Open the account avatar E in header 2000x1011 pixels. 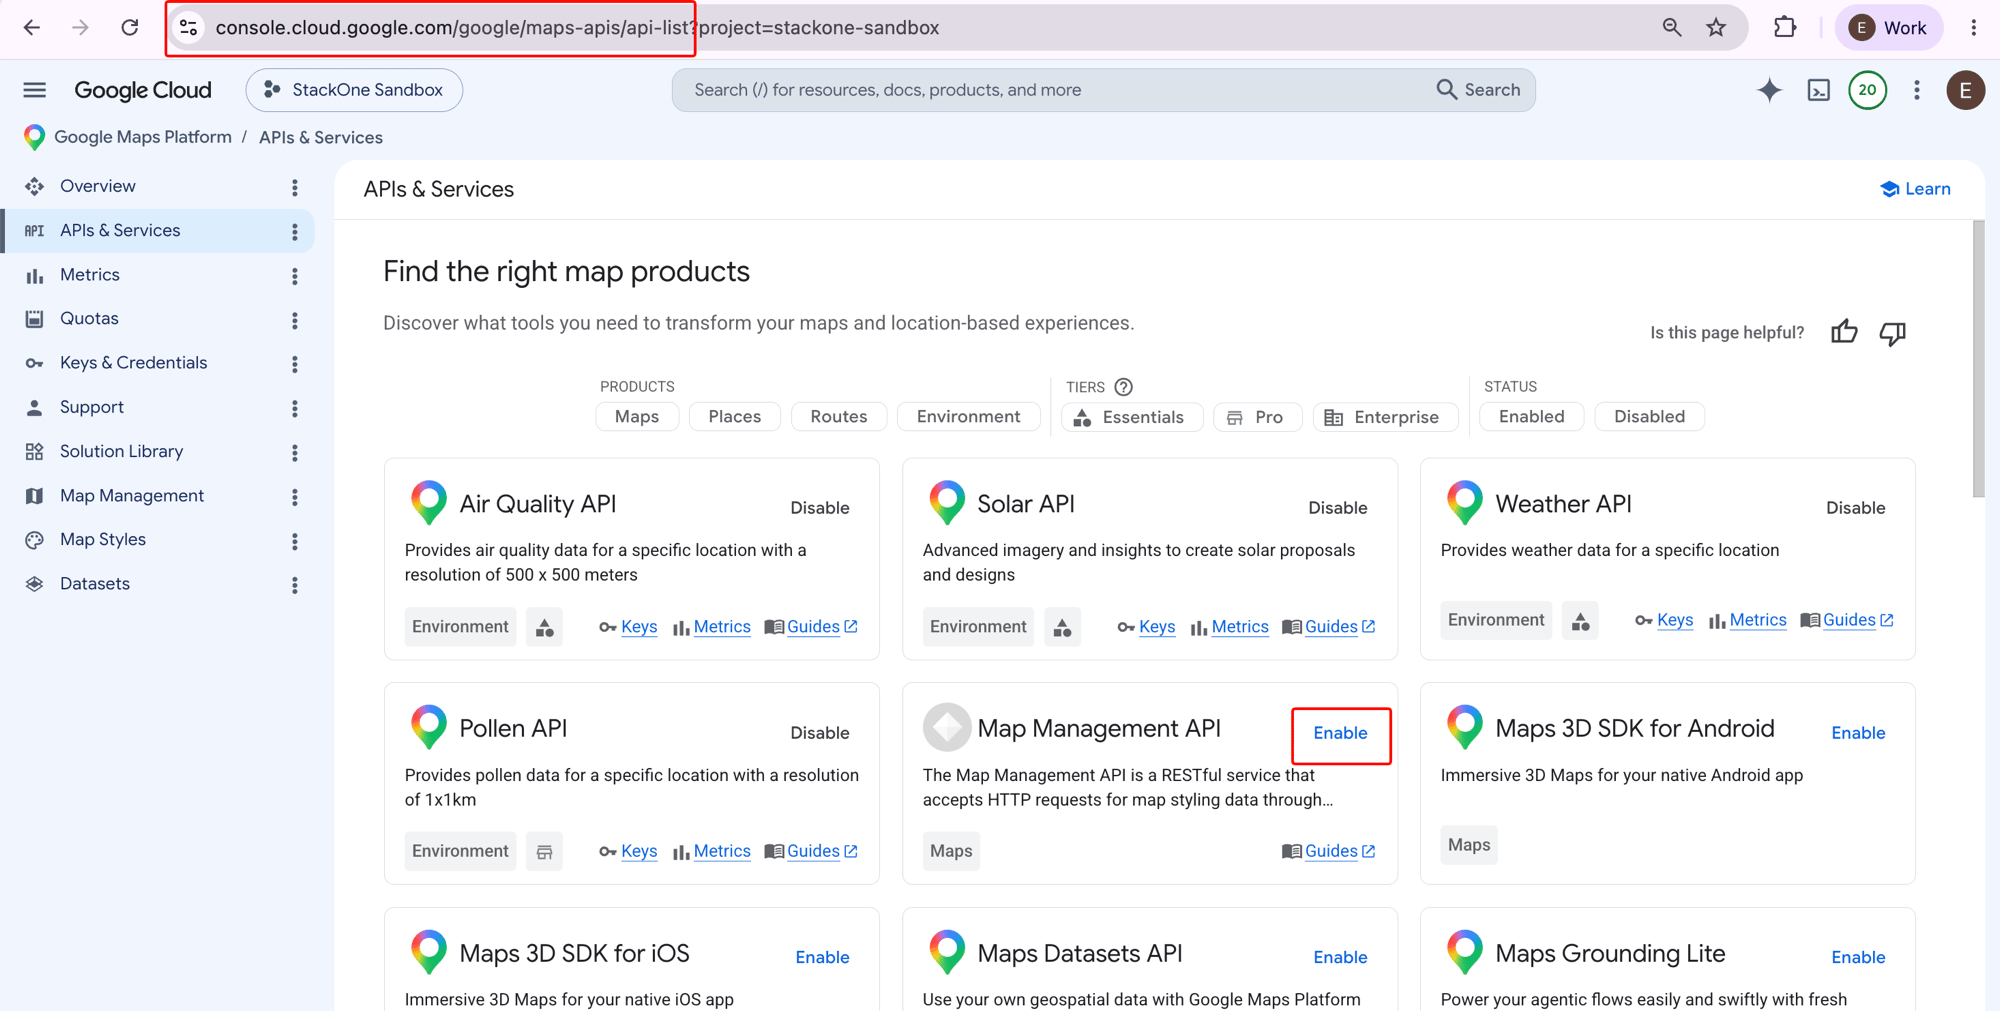point(1965,90)
